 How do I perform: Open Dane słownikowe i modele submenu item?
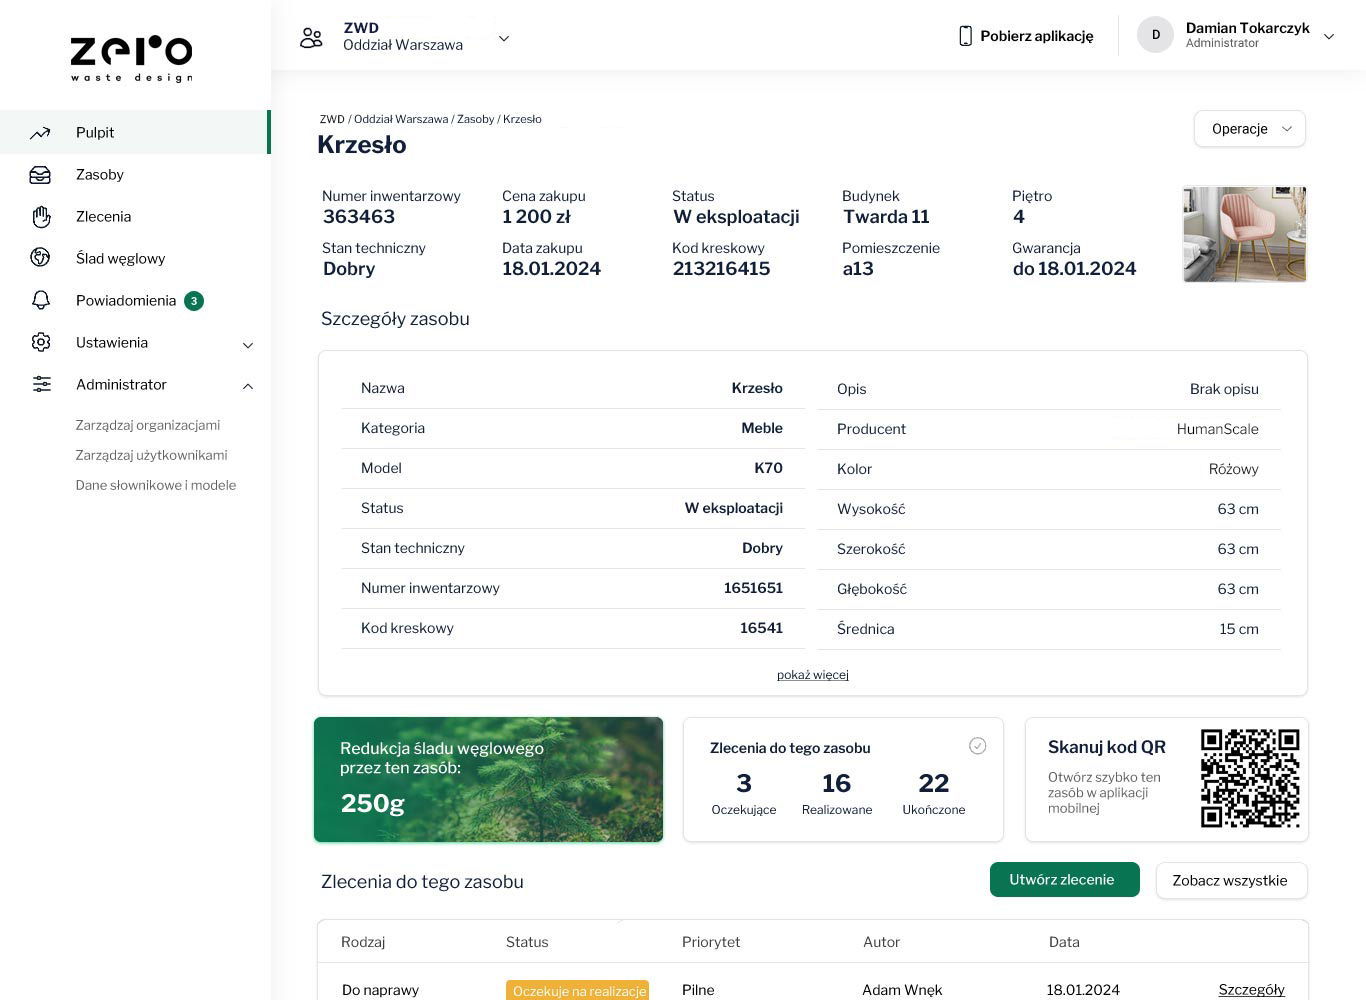coord(156,485)
